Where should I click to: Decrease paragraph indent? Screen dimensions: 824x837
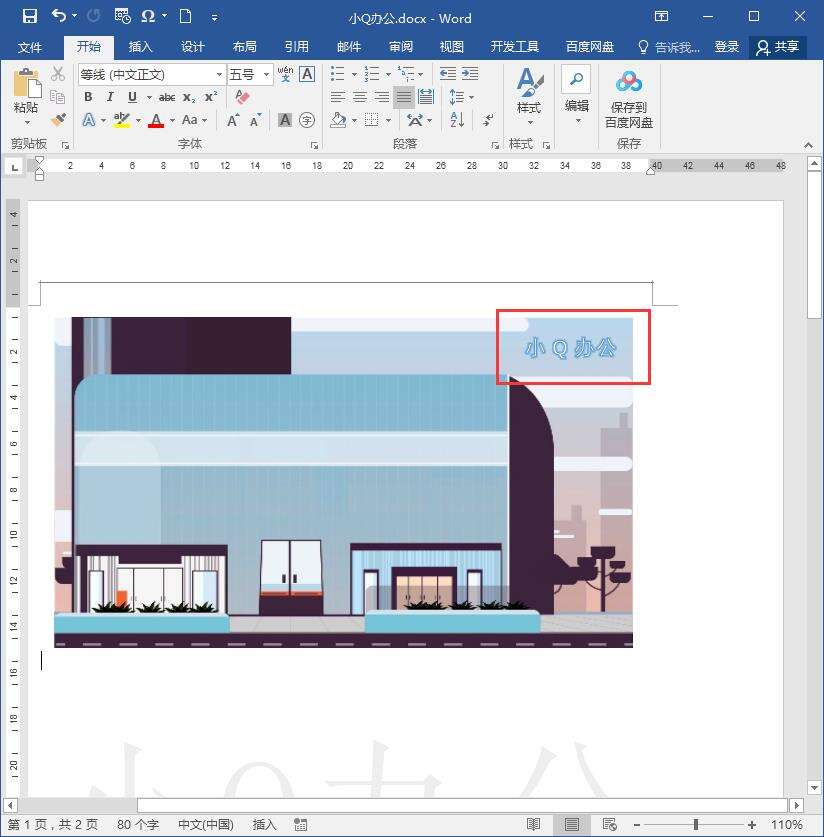(x=447, y=74)
